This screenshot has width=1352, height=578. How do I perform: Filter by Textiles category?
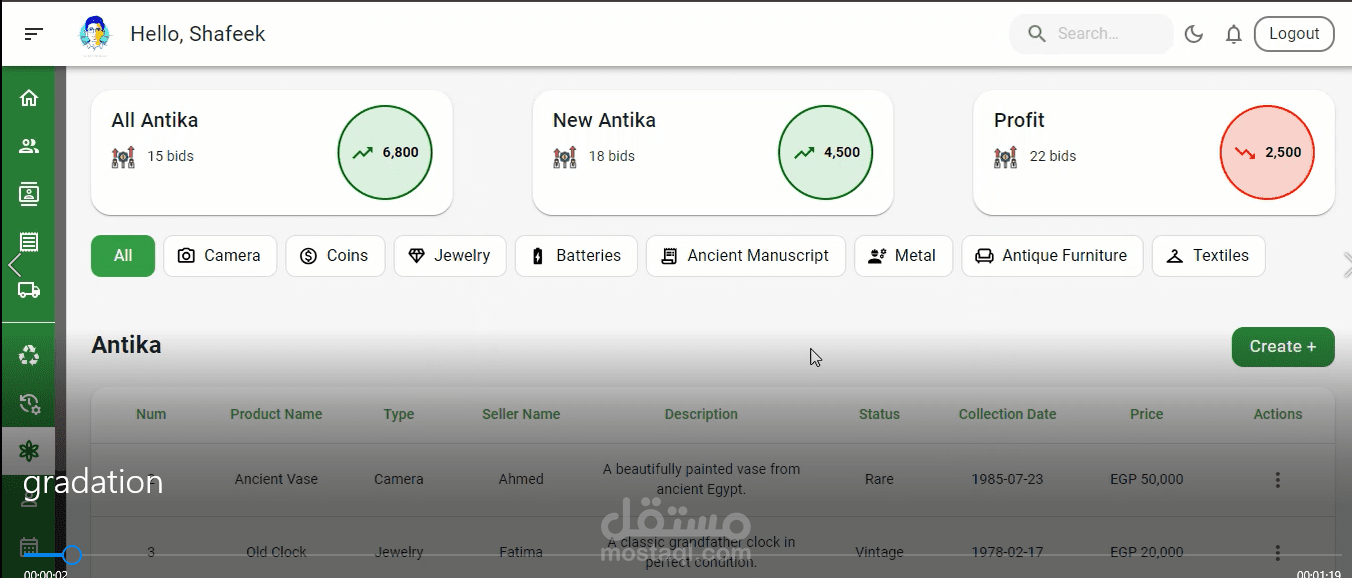tap(1208, 256)
